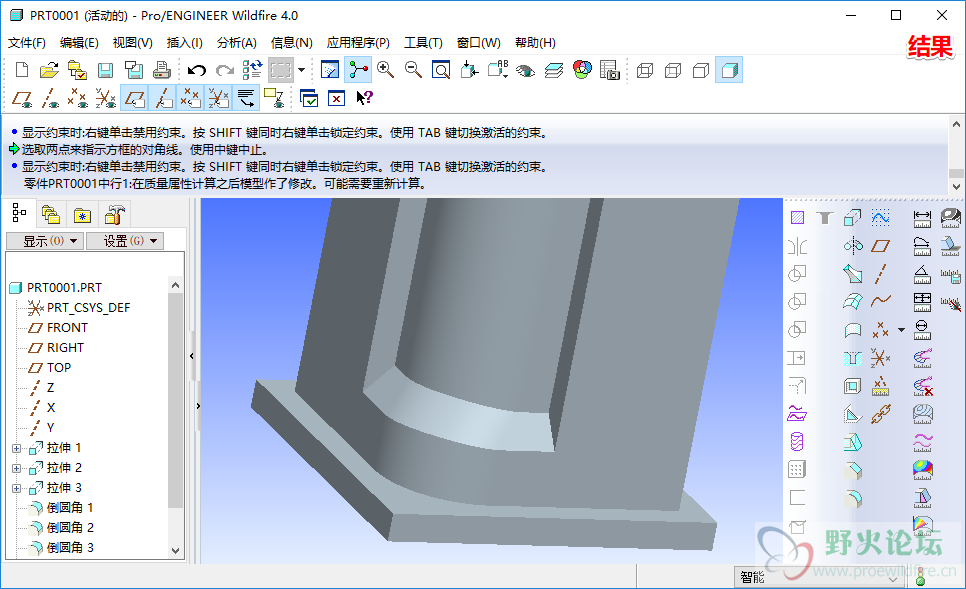Open the selection box dropdown arrow in the toolbar
The height and width of the screenshot is (589, 966).
301,70
